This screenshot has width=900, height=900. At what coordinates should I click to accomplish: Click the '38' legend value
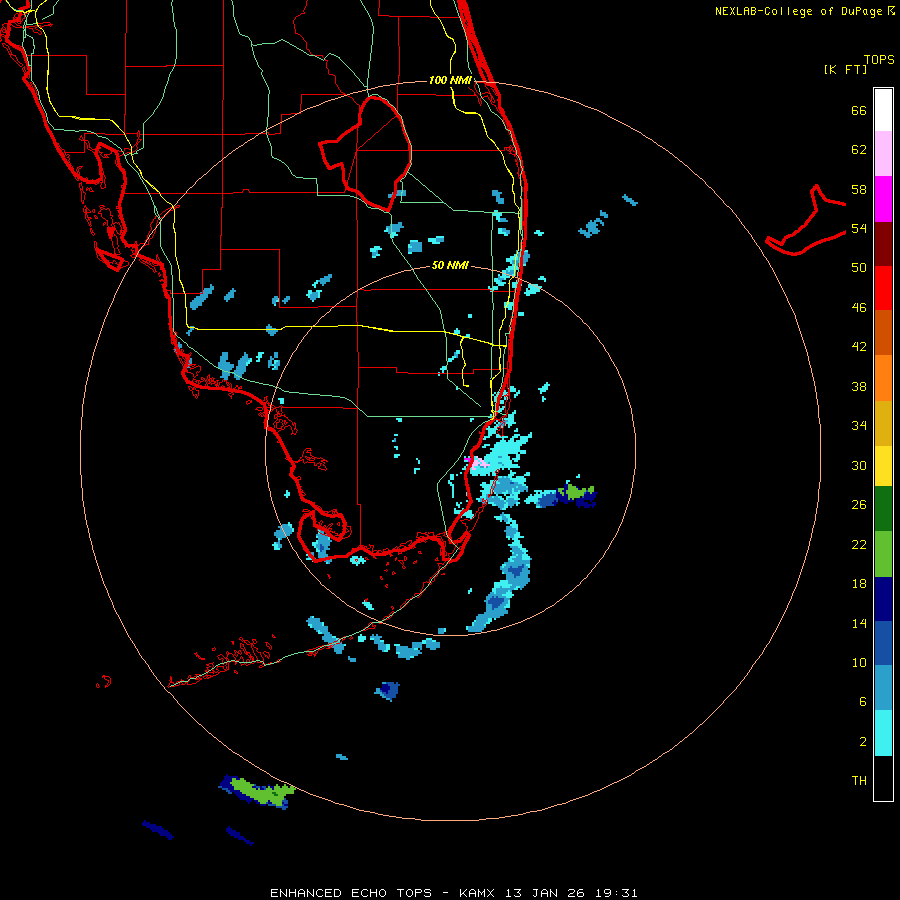tap(859, 386)
